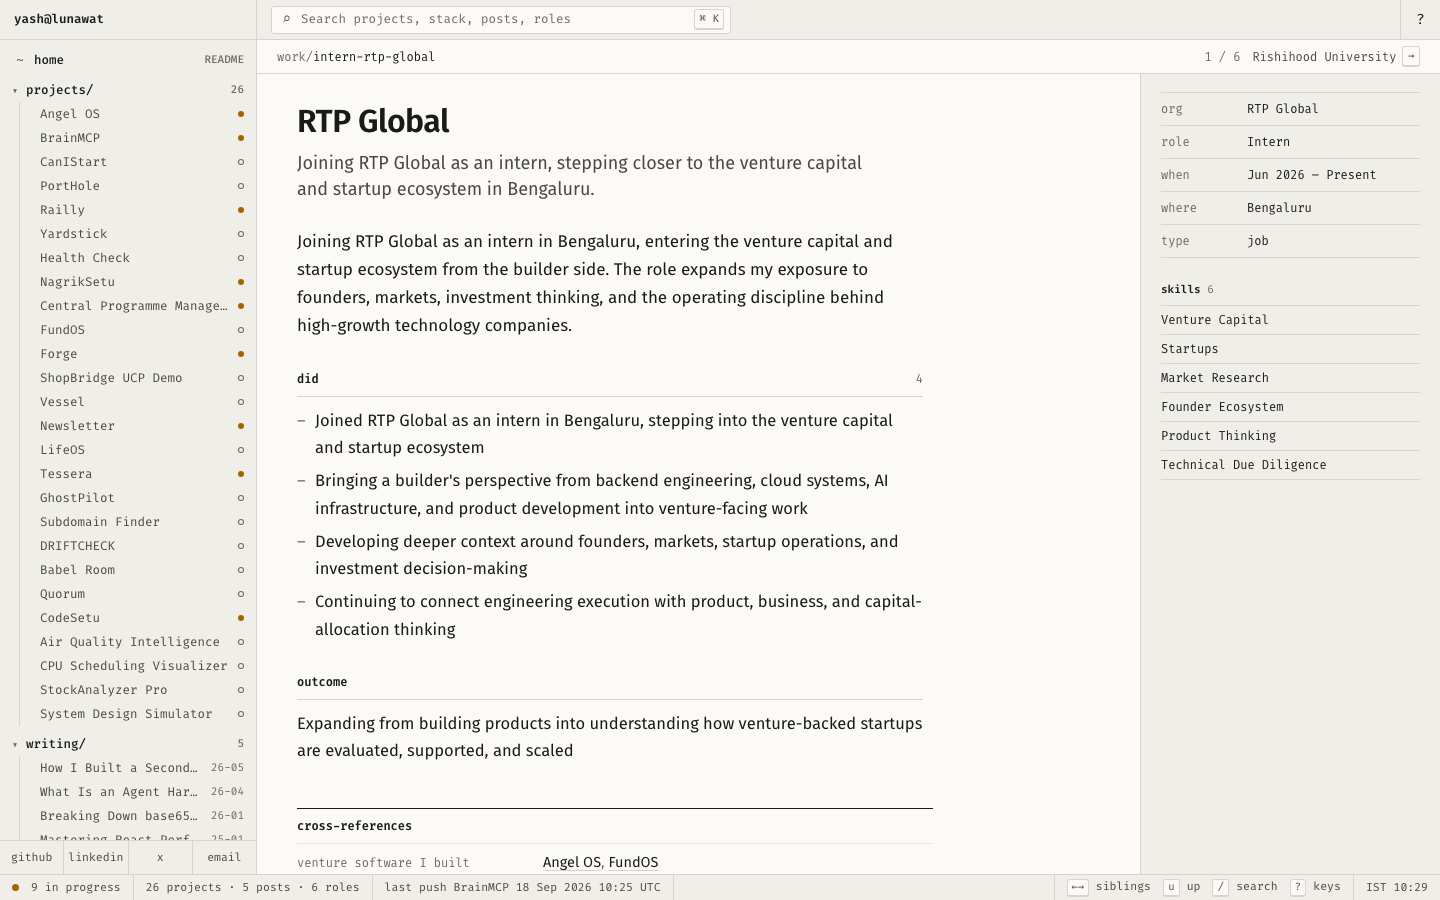The height and width of the screenshot is (900, 1440).
Task: Open ShopBridge UCP Demo
Action: pos(140,378)
